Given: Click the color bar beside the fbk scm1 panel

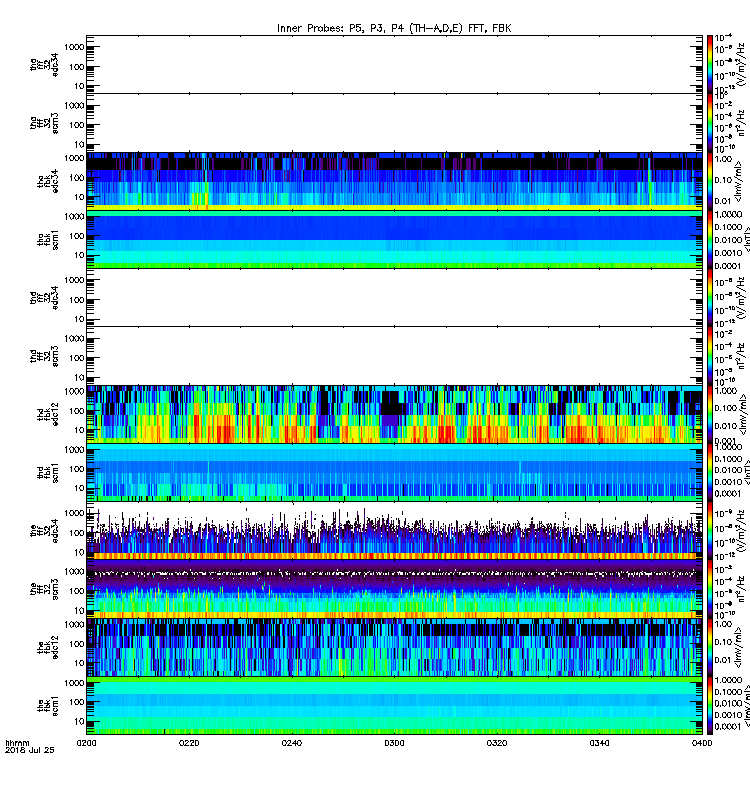Looking at the screenshot, I should coord(710,706).
